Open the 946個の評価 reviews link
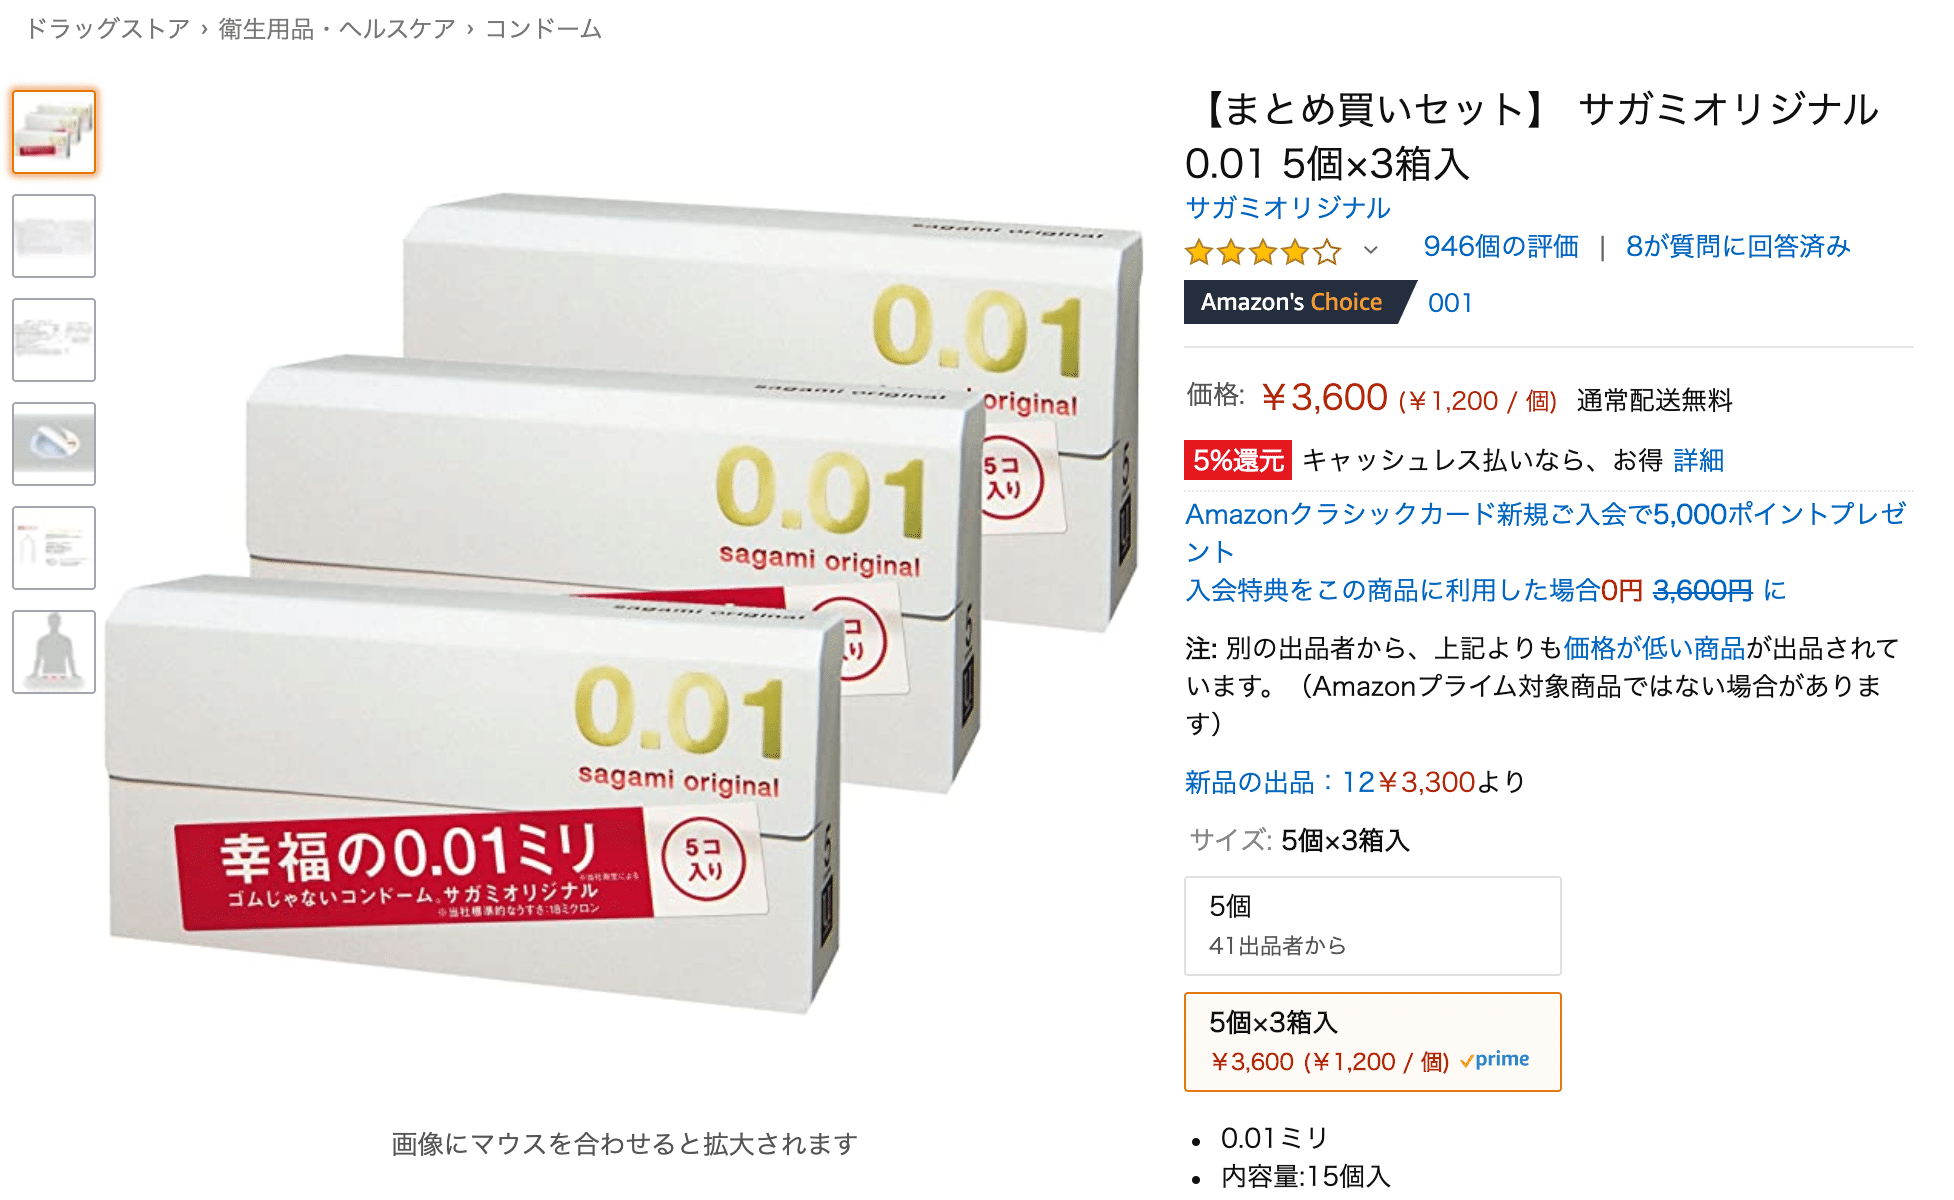This screenshot has height=1200, width=1954. (x=1501, y=247)
